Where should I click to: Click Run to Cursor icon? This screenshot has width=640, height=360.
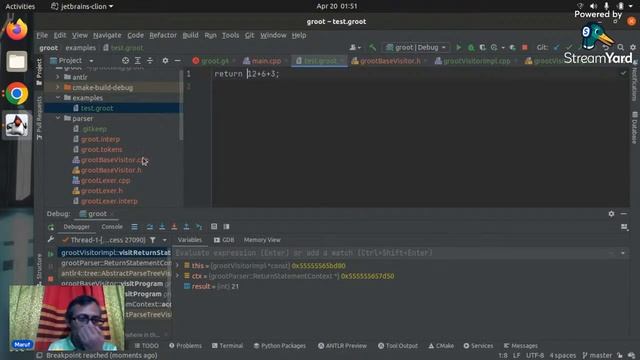click(x=199, y=227)
